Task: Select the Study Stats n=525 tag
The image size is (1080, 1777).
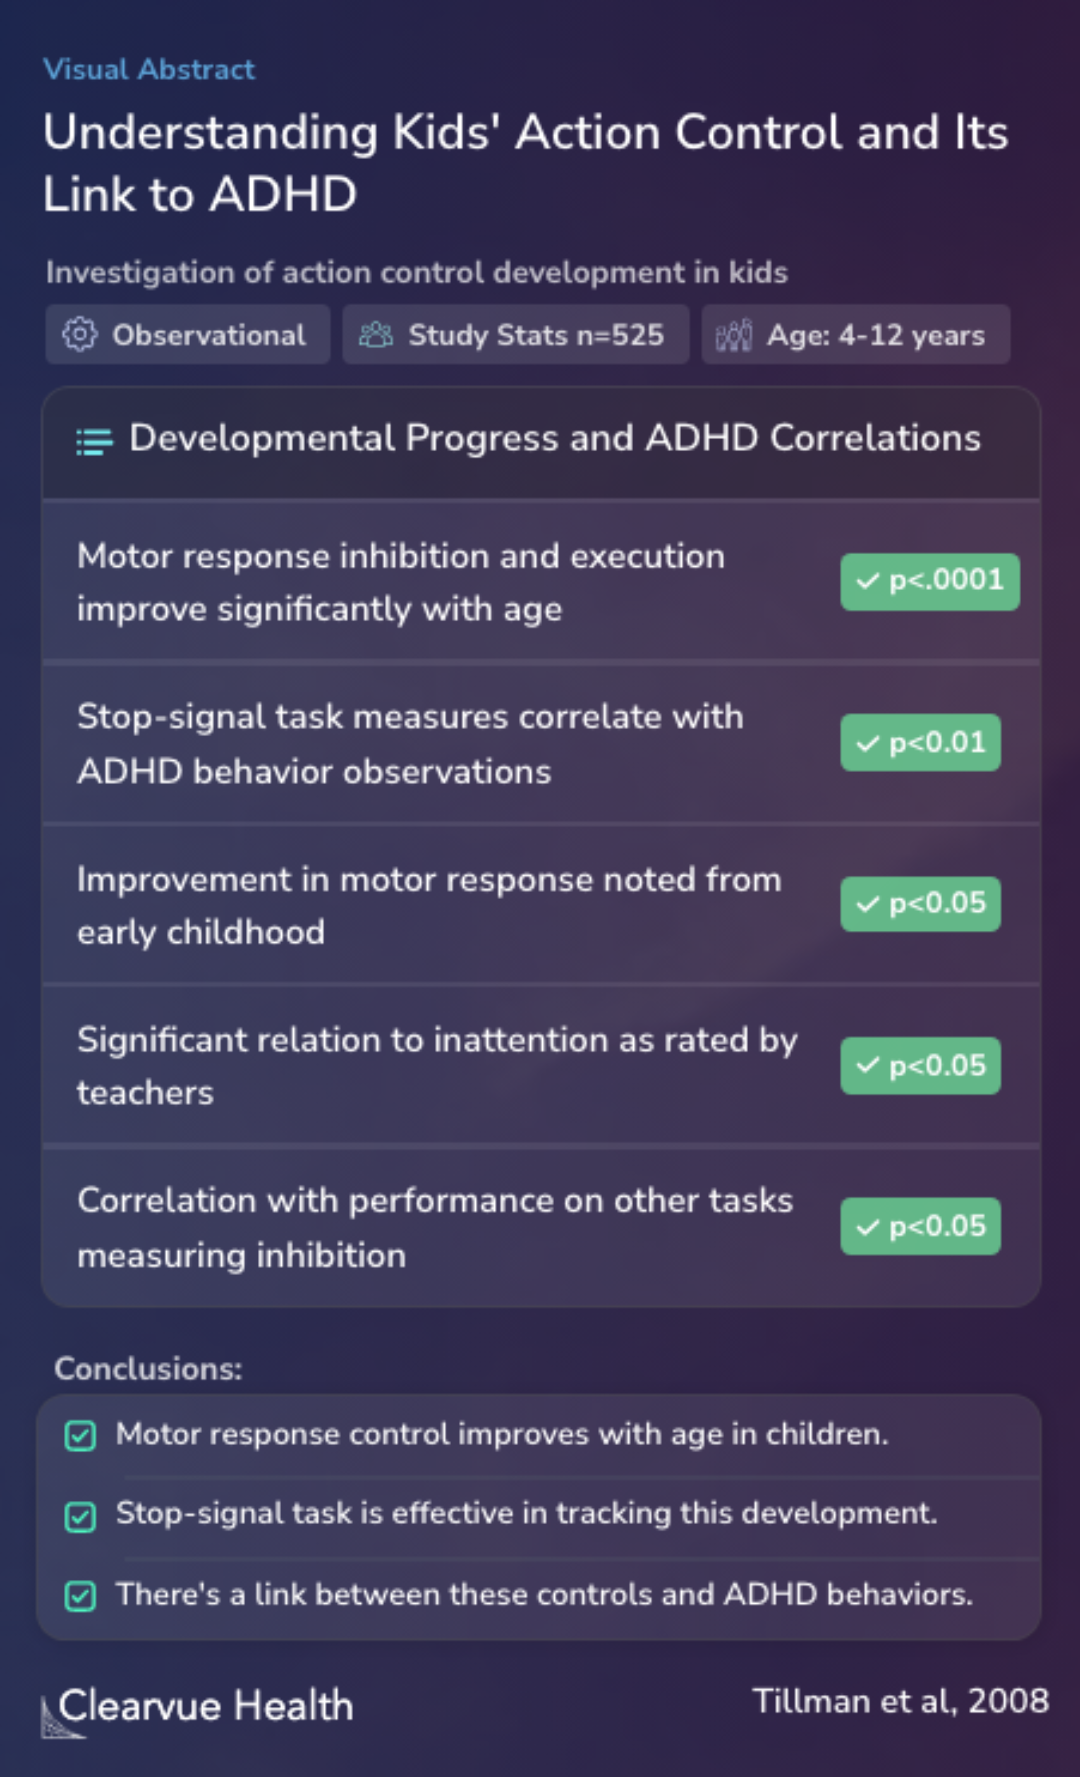Action: click(516, 335)
